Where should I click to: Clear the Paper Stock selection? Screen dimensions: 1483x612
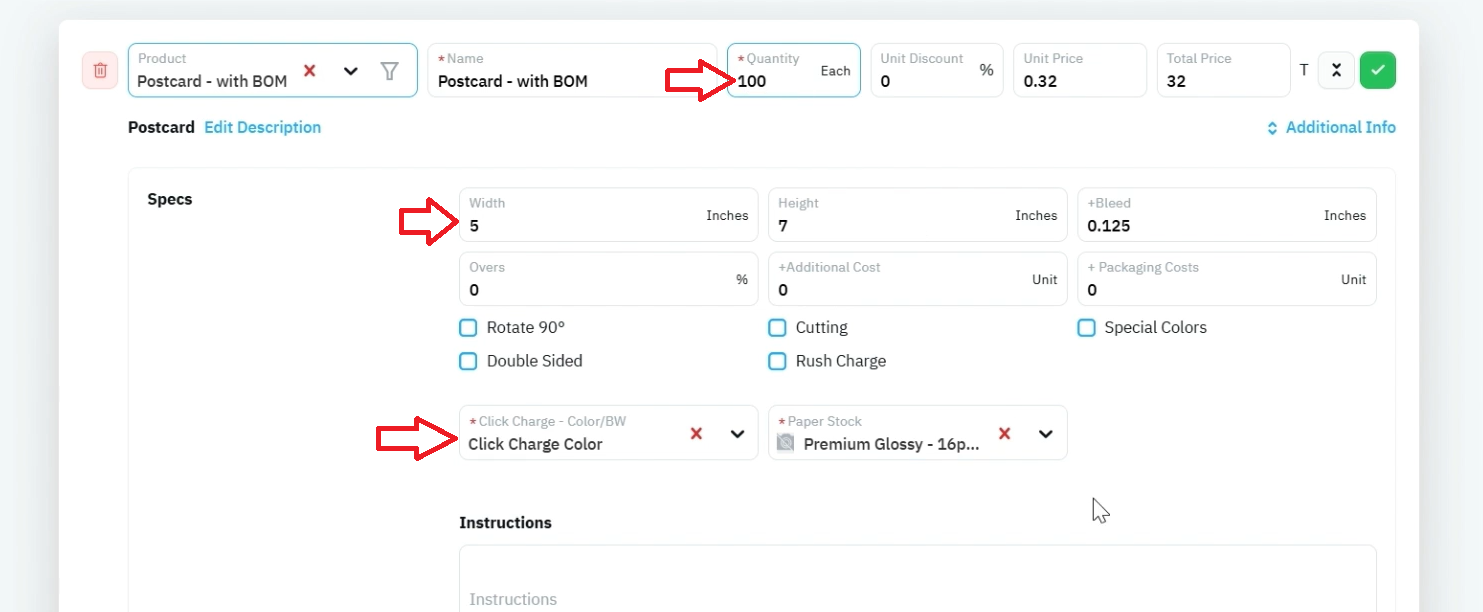click(x=1005, y=433)
